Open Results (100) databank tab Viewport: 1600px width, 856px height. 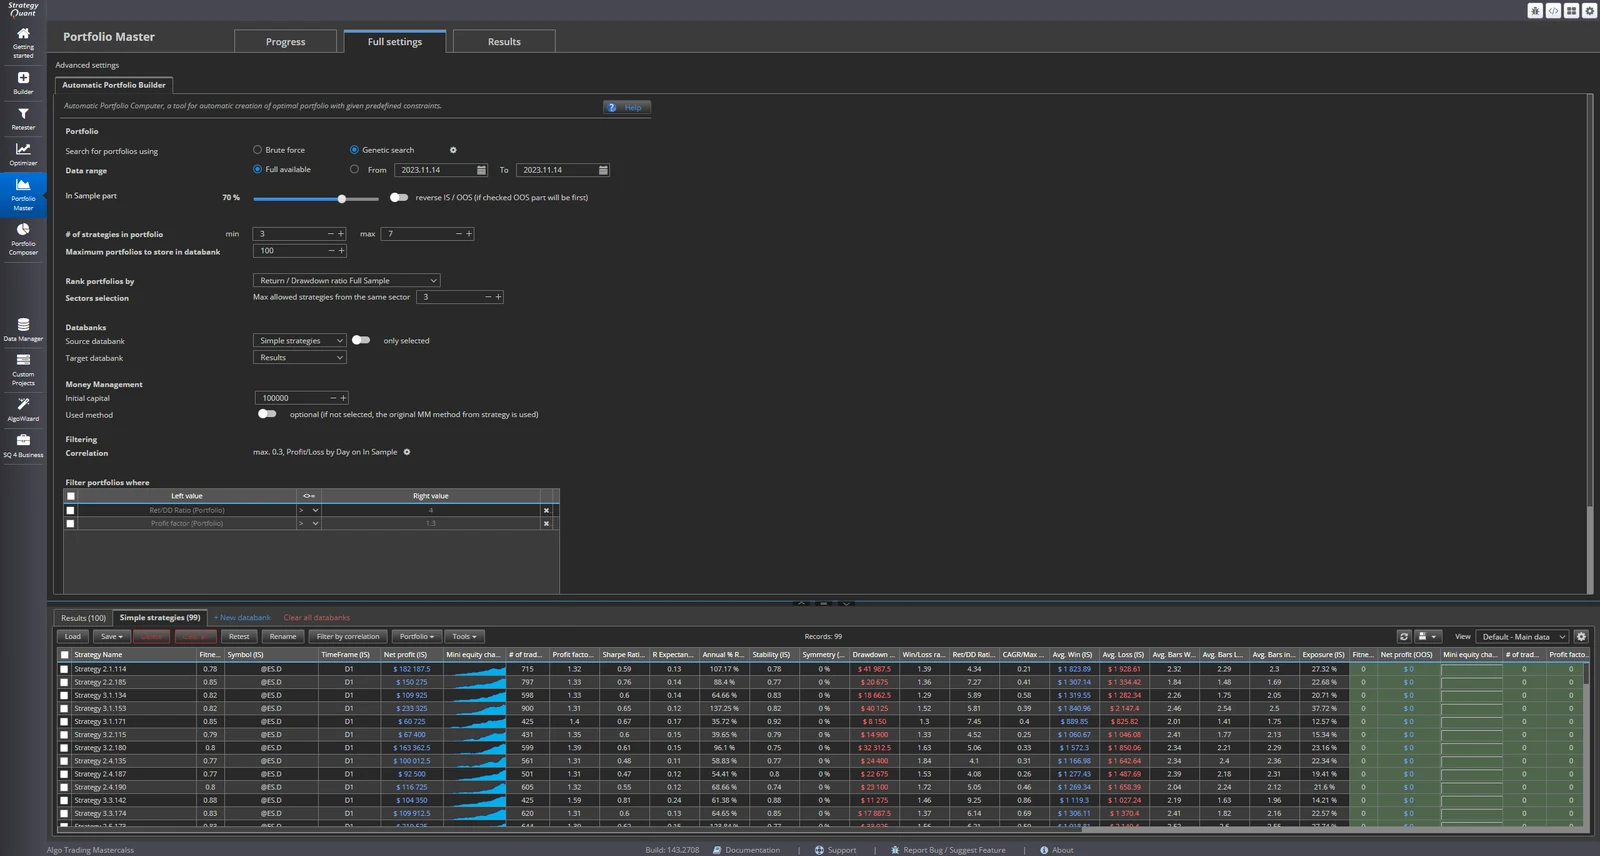tap(83, 617)
